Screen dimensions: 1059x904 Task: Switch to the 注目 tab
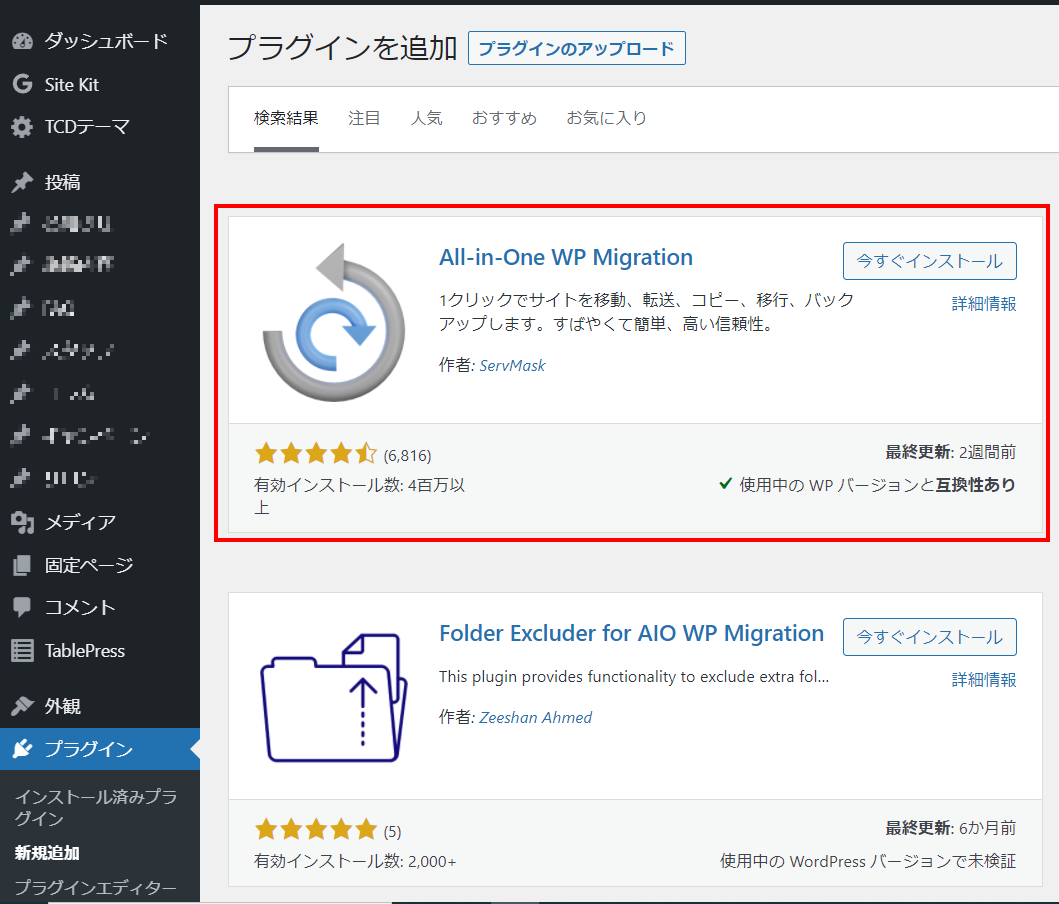[364, 118]
